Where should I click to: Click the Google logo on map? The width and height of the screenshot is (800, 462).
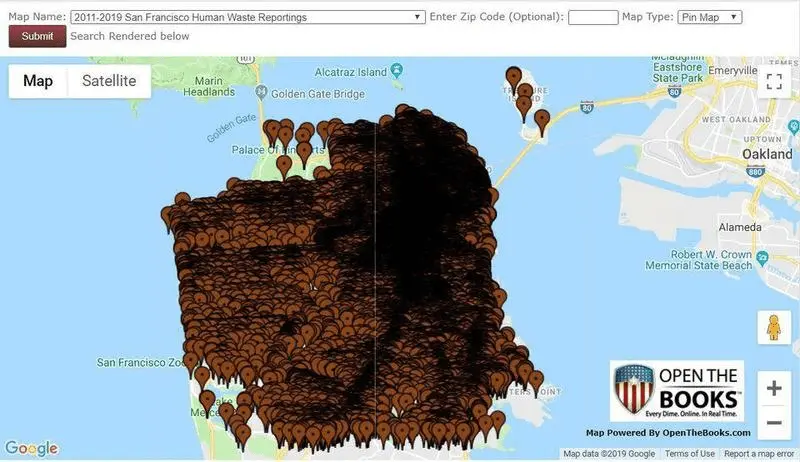pyautogui.click(x=31, y=449)
